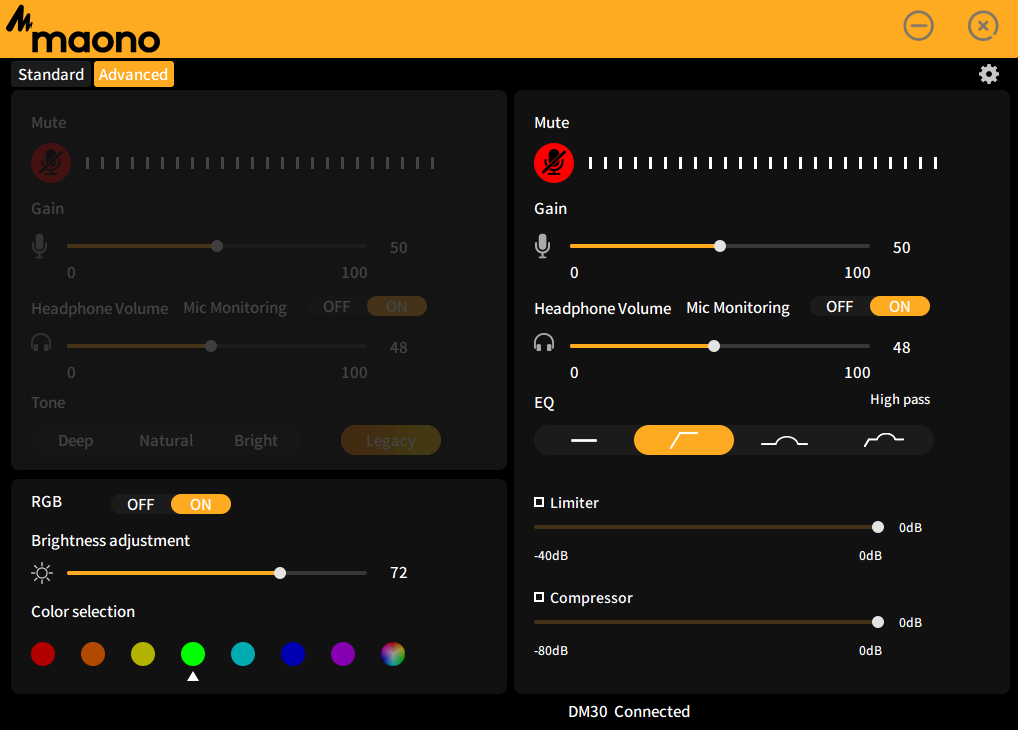The image size is (1018, 730).
Task: Click the Maono logo
Action: [83, 33]
